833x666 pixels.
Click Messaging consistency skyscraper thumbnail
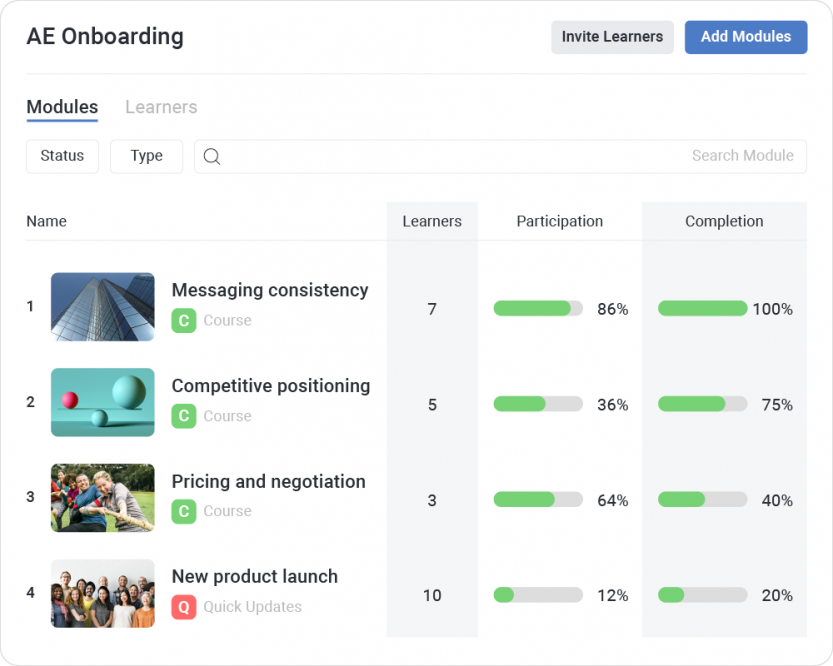coord(103,307)
